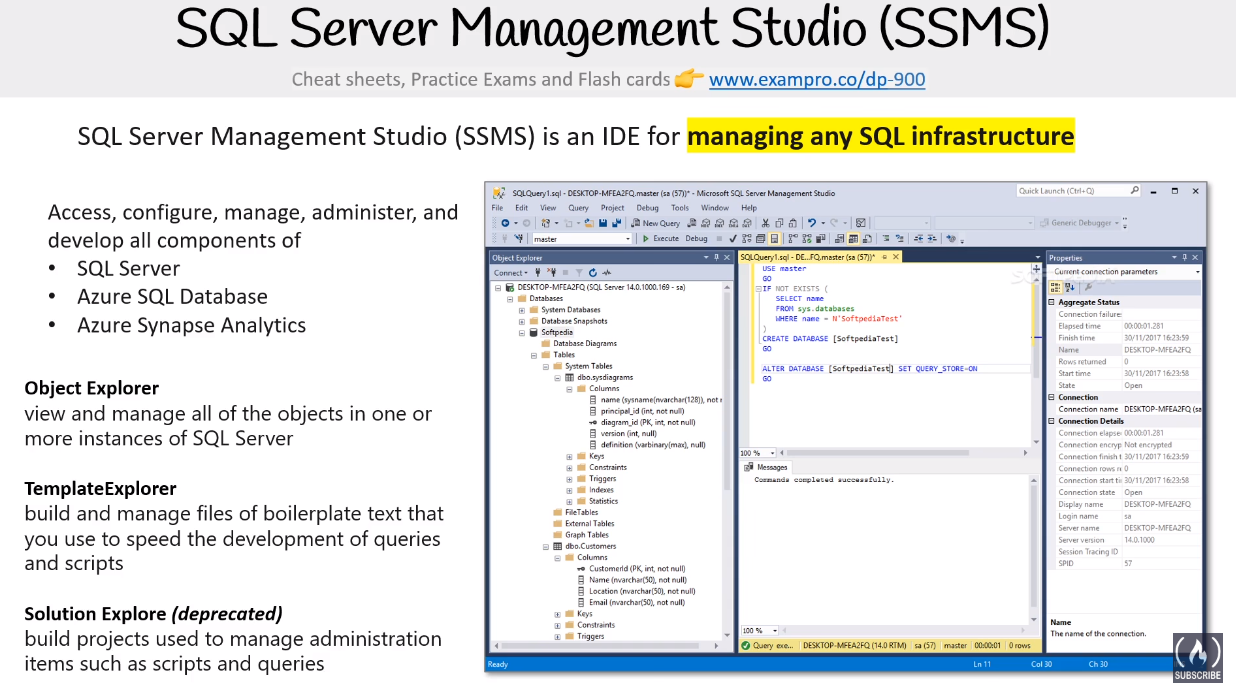Open the Tools menu
This screenshot has width=1236, height=690.
pos(680,208)
